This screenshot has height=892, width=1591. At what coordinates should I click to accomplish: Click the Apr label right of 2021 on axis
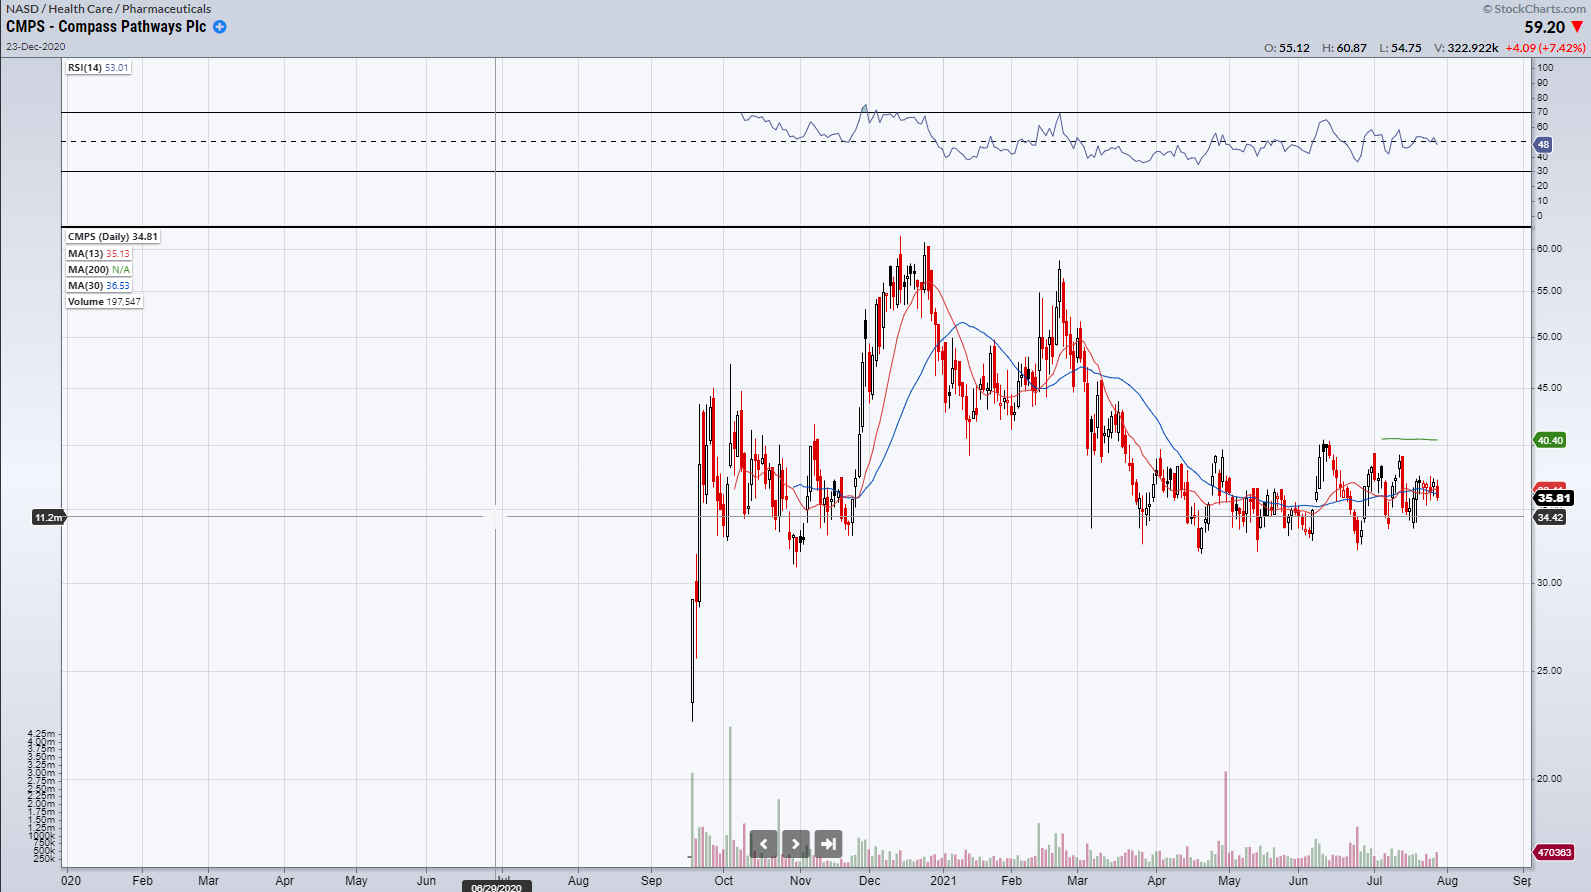point(1157,881)
